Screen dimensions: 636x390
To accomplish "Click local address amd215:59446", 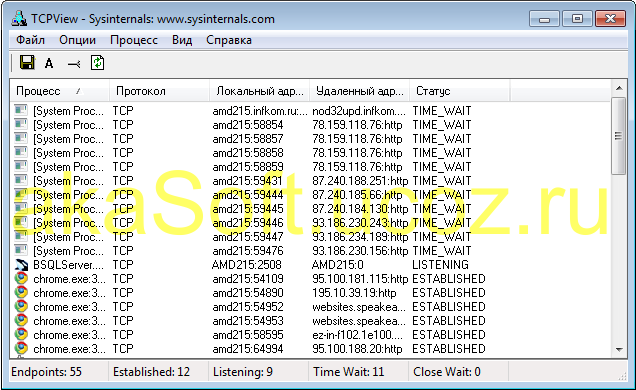I will point(248,223).
